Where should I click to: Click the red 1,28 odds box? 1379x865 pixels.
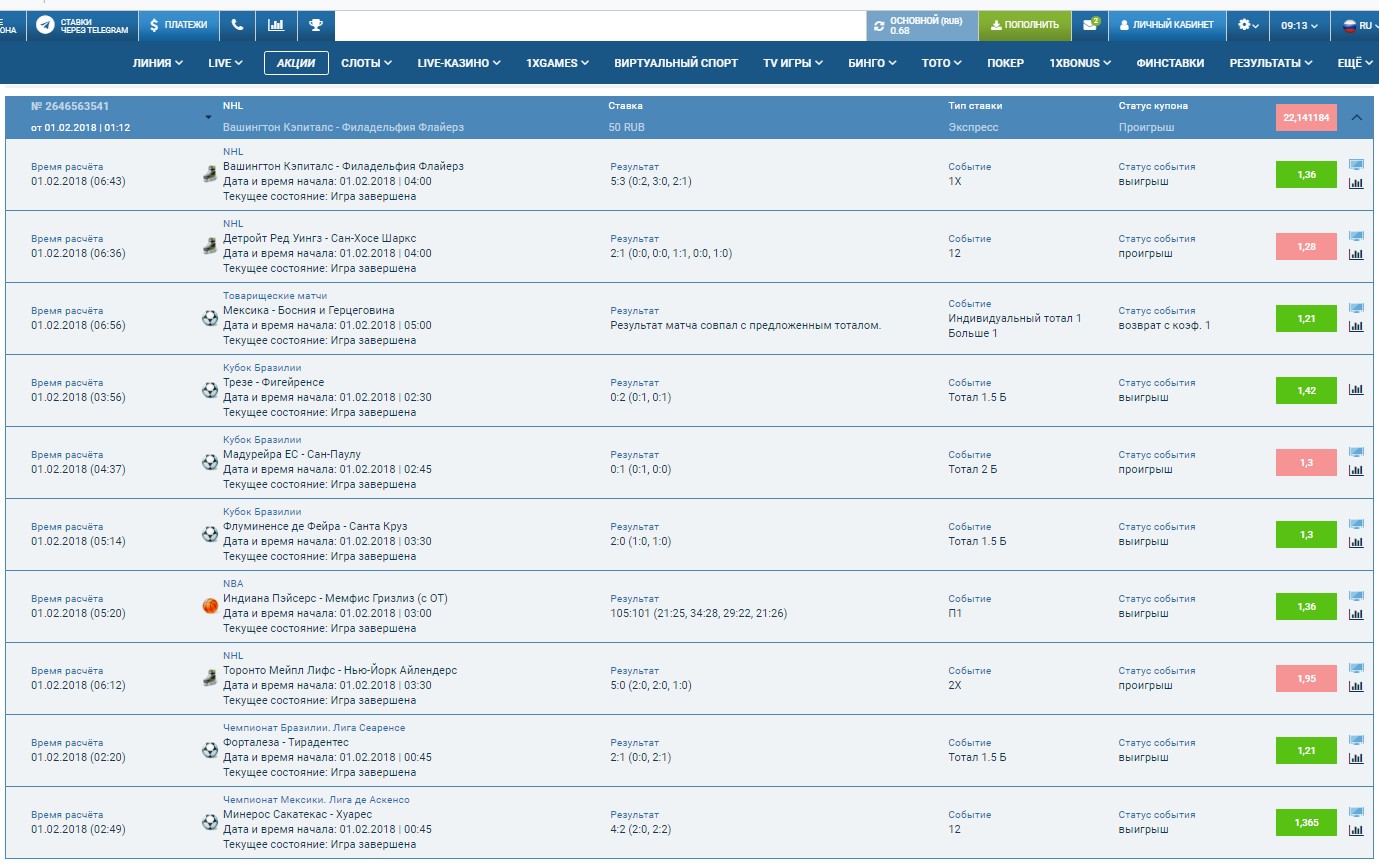click(x=1306, y=246)
